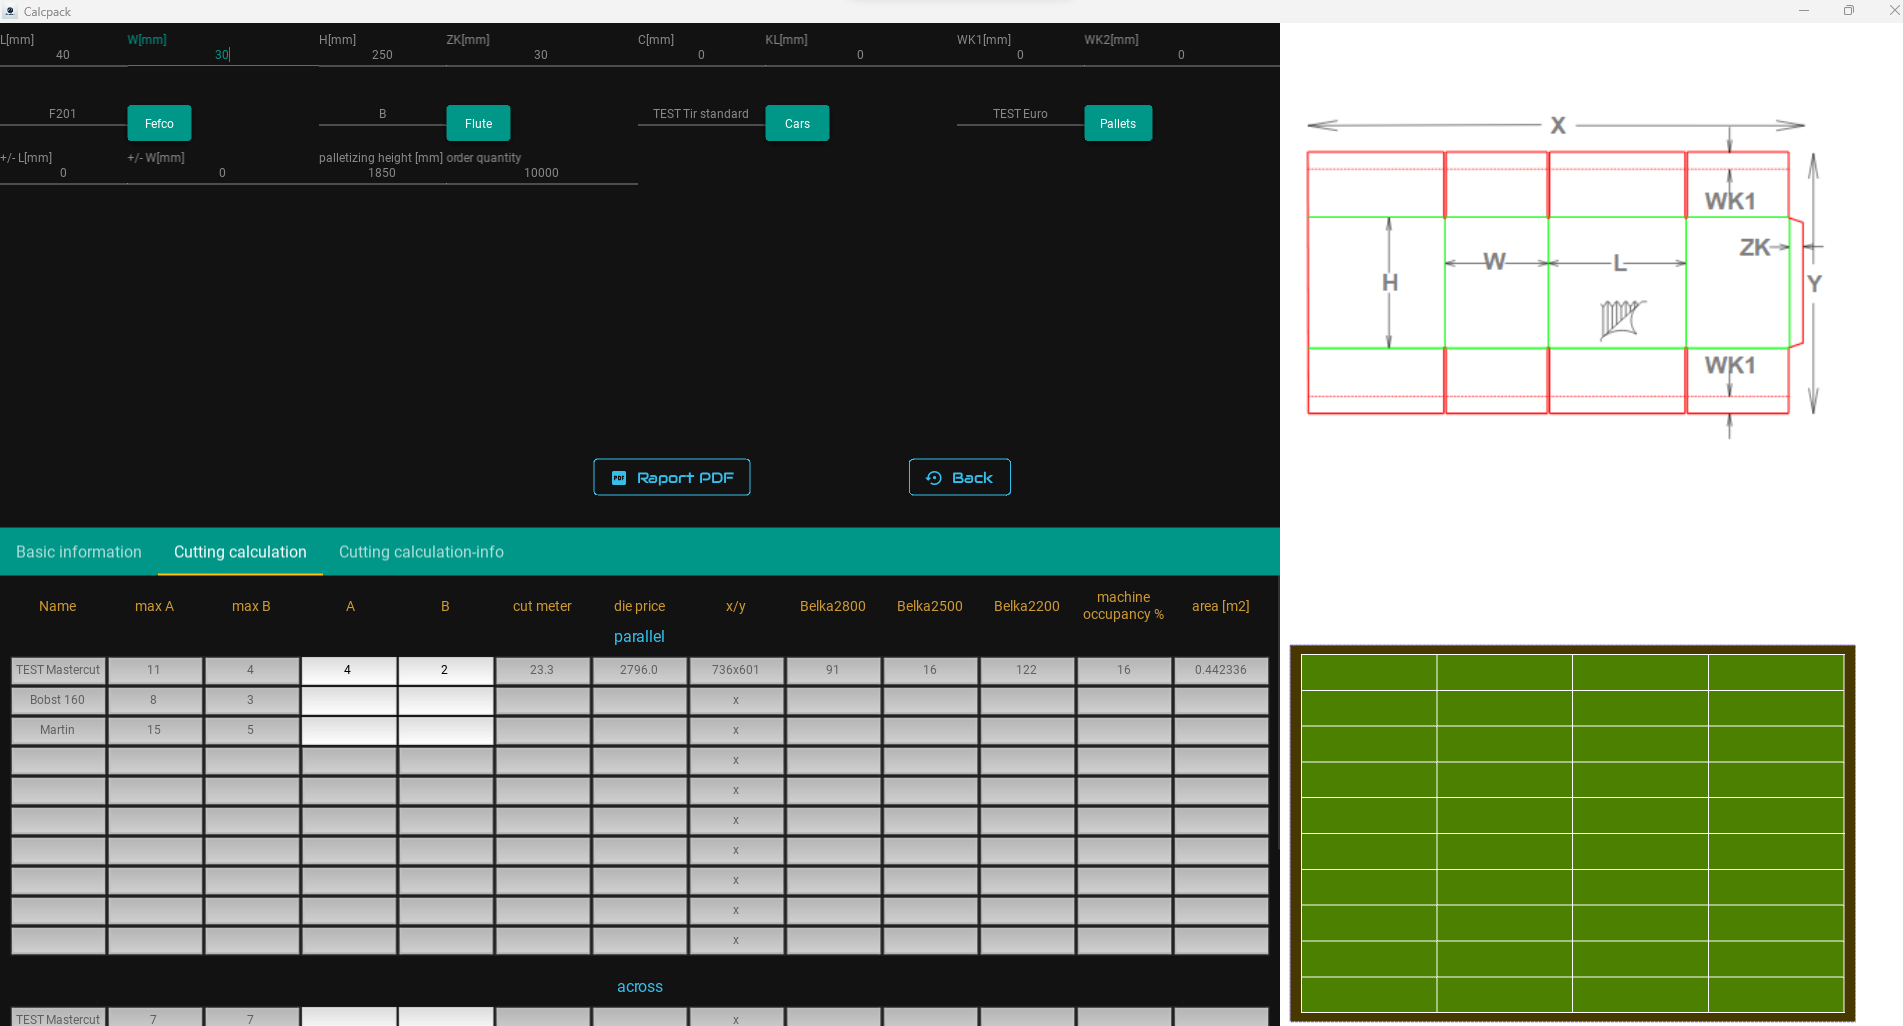Click the A cell in Bobst 160 row
Viewport: 1903px width, 1026px height.
tap(349, 700)
